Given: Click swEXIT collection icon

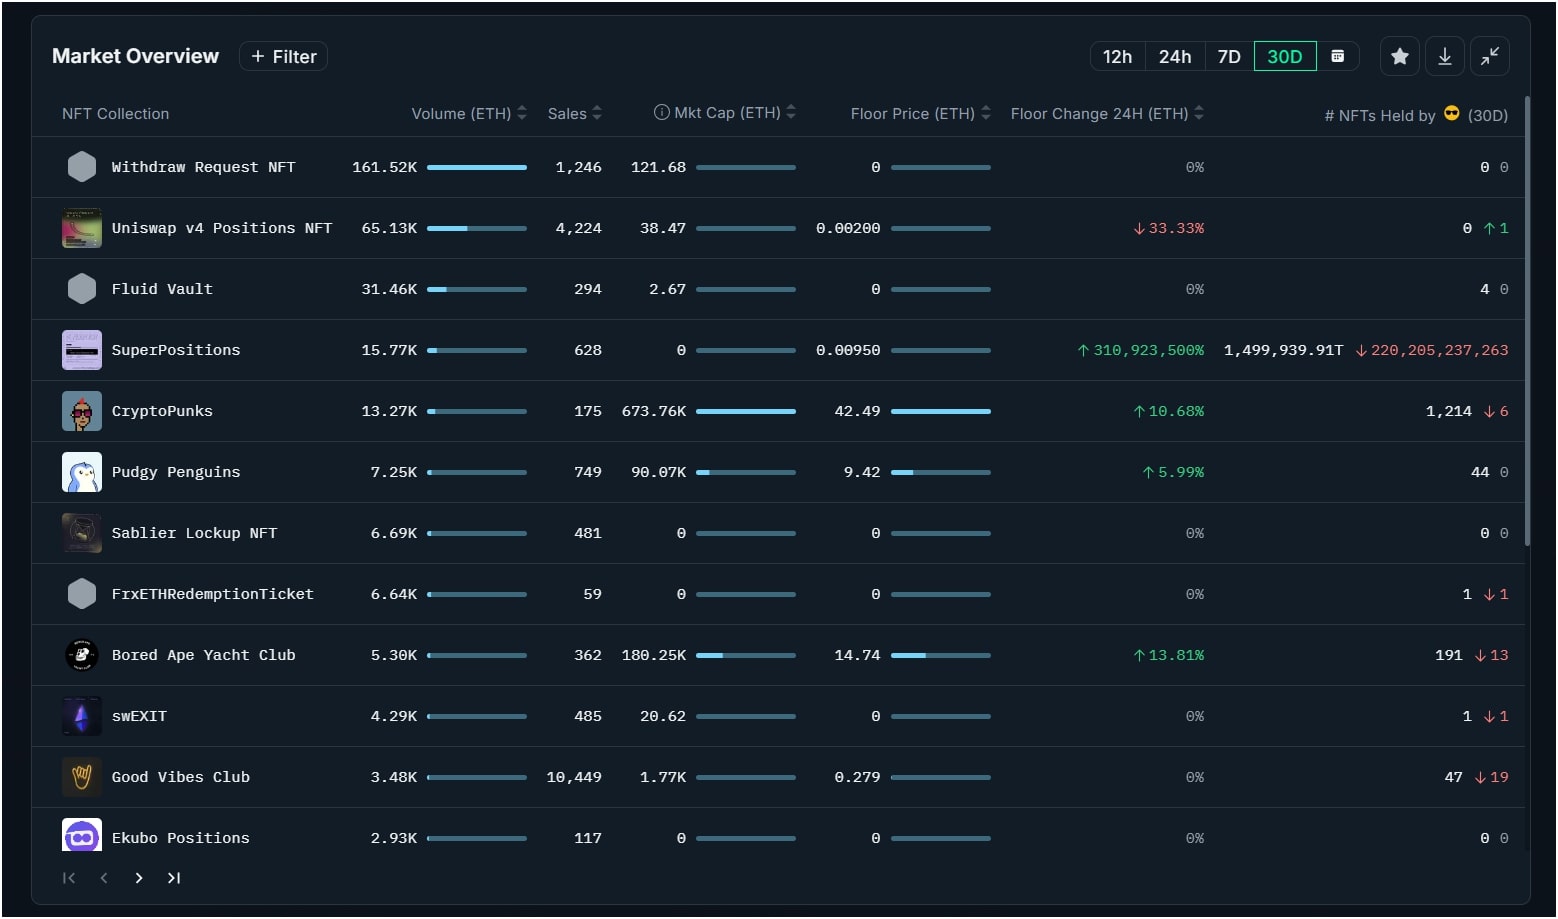Looking at the screenshot, I should (x=82, y=716).
